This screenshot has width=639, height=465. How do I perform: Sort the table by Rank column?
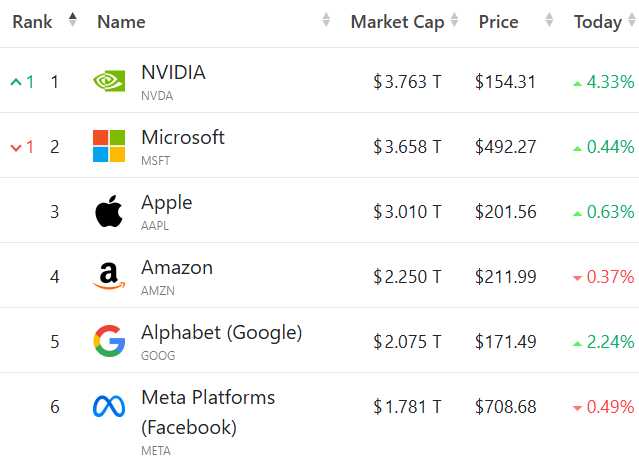tap(73, 20)
